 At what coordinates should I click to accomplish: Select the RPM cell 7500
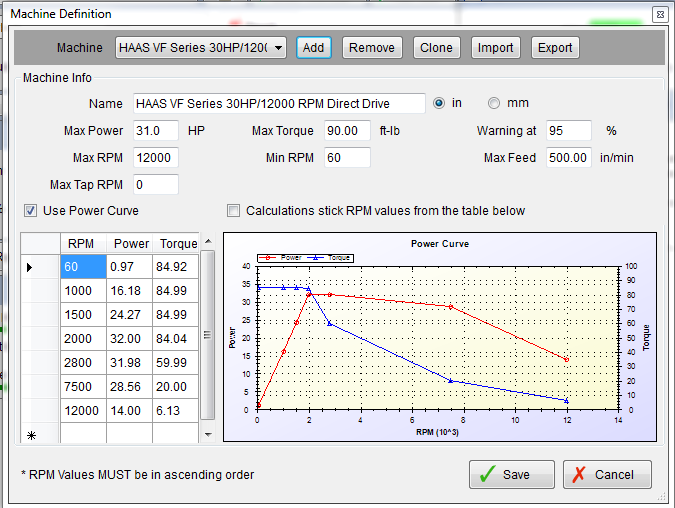coord(83,387)
